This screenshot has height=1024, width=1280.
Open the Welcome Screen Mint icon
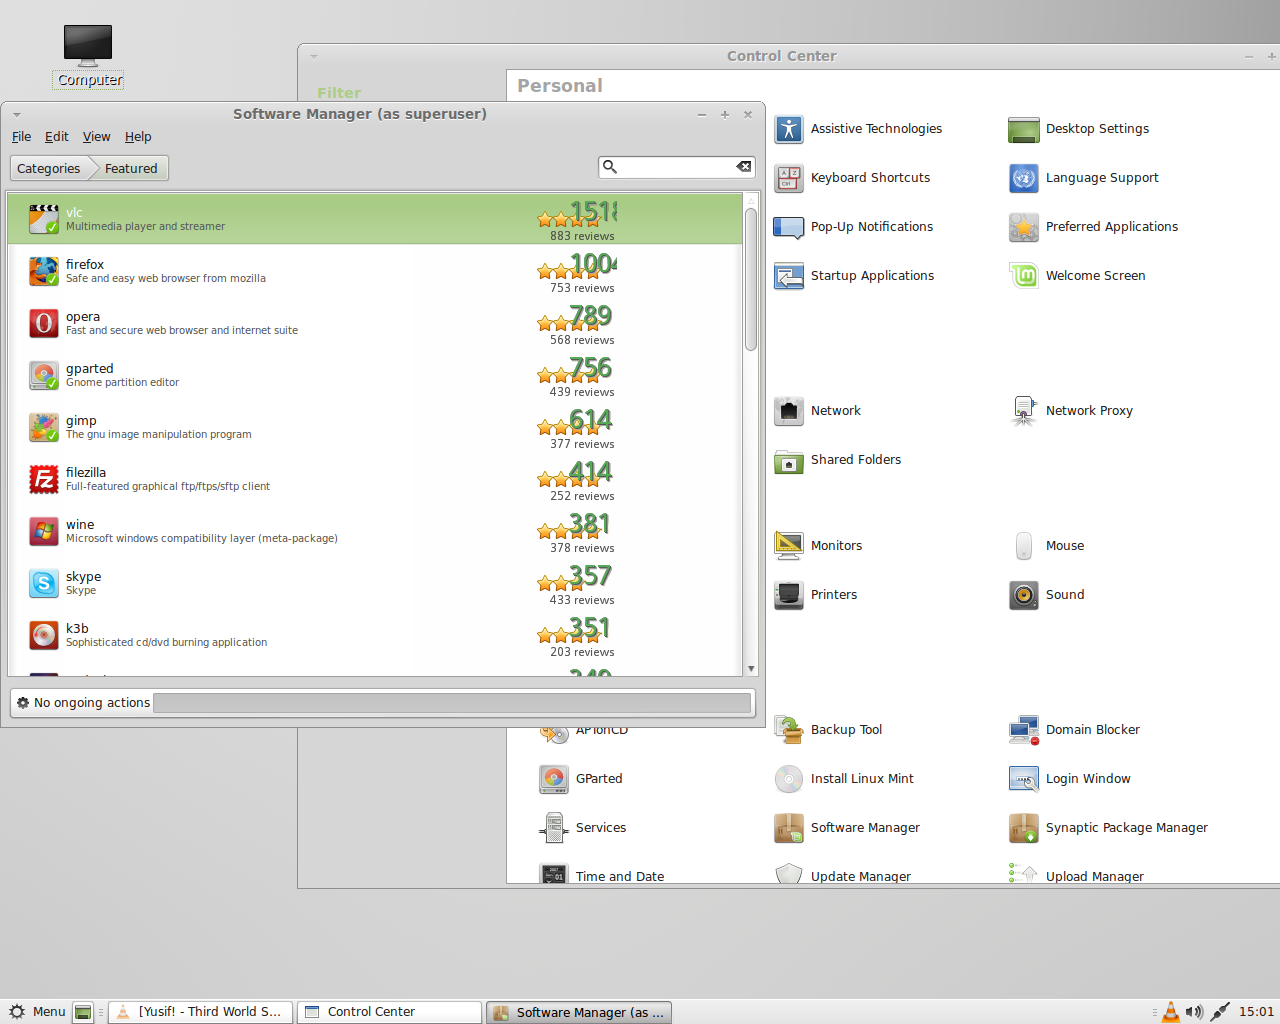pyautogui.click(x=1024, y=276)
